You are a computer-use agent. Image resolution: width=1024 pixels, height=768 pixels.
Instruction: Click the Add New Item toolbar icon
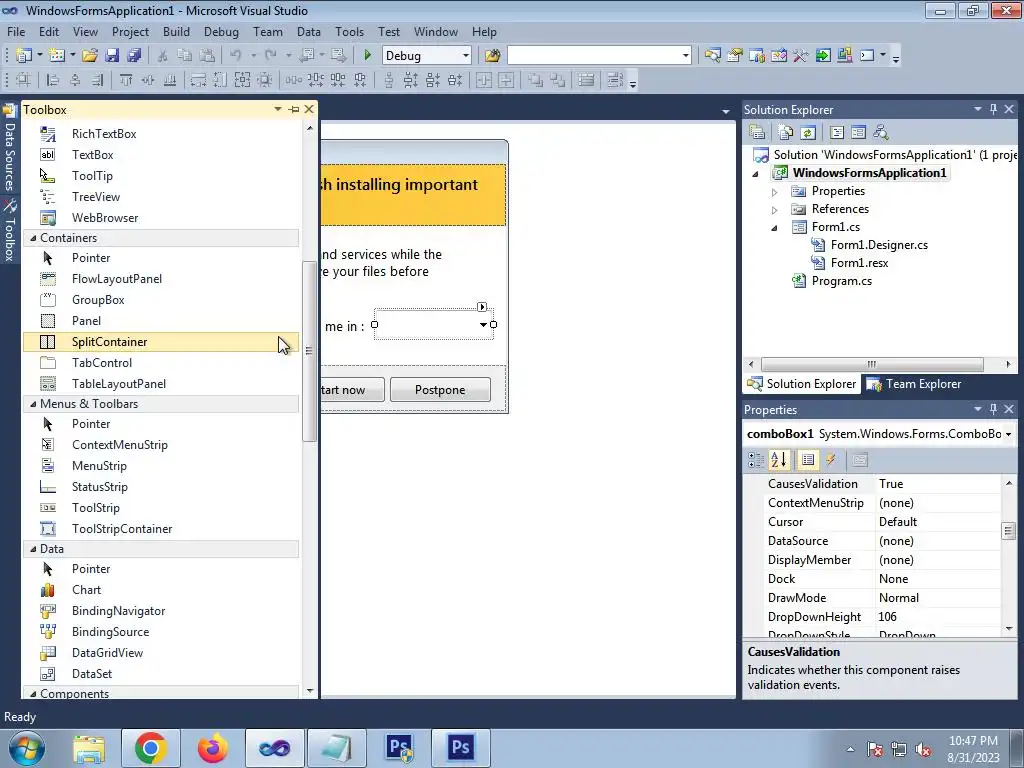tap(57, 56)
